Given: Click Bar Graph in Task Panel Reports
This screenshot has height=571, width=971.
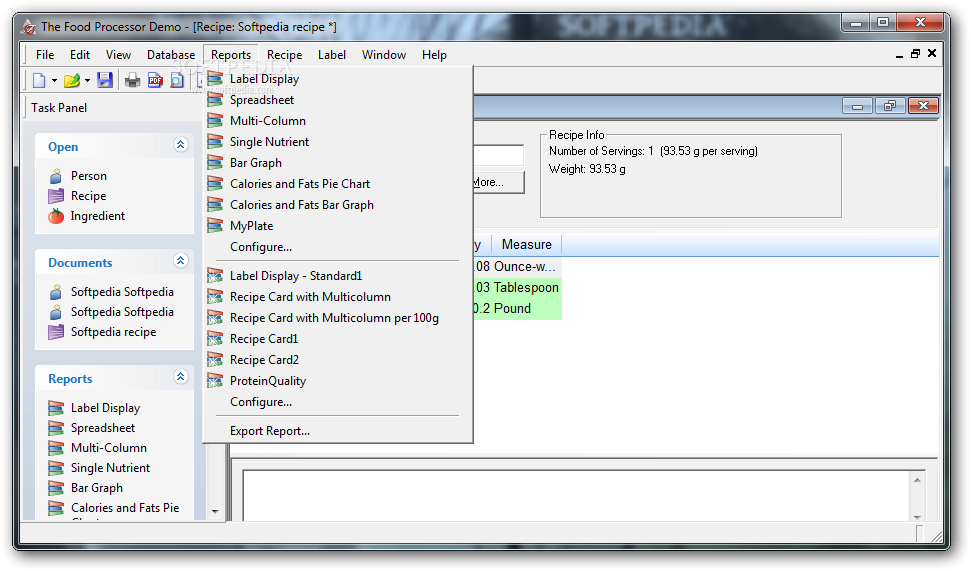Looking at the screenshot, I should (97, 488).
